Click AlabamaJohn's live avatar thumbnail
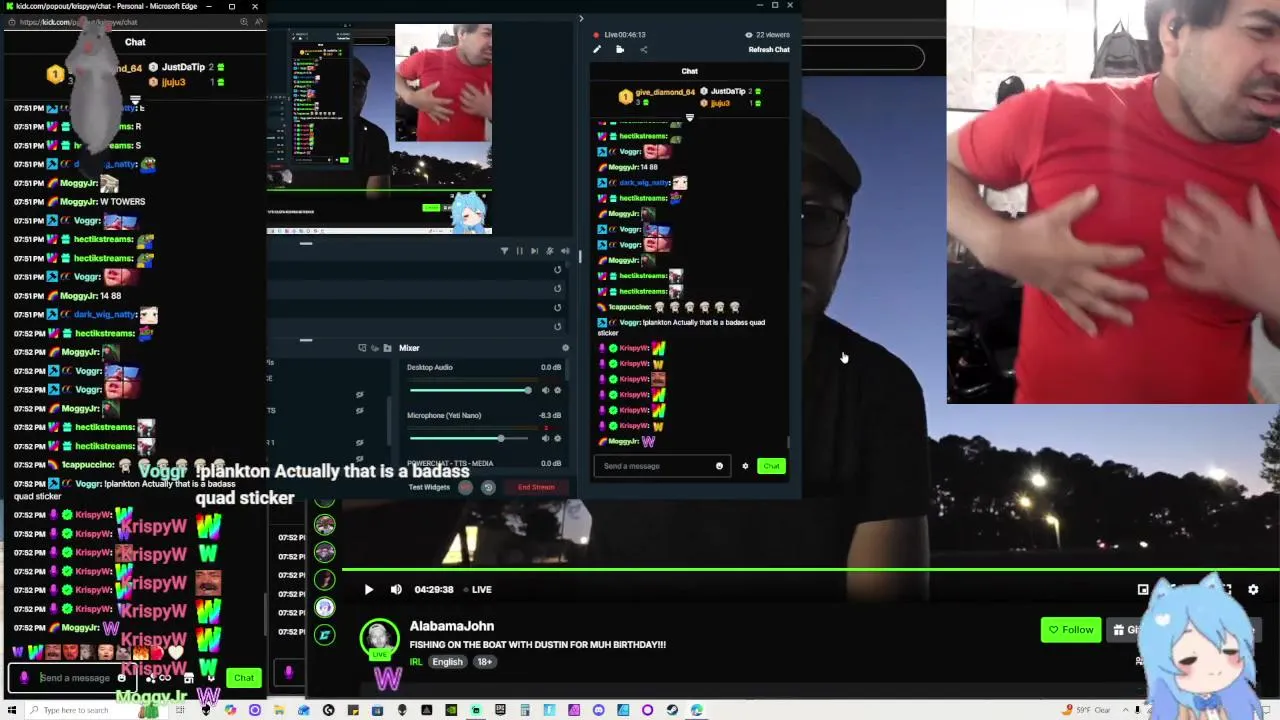1280x720 pixels. pyautogui.click(x=379, y=639)
